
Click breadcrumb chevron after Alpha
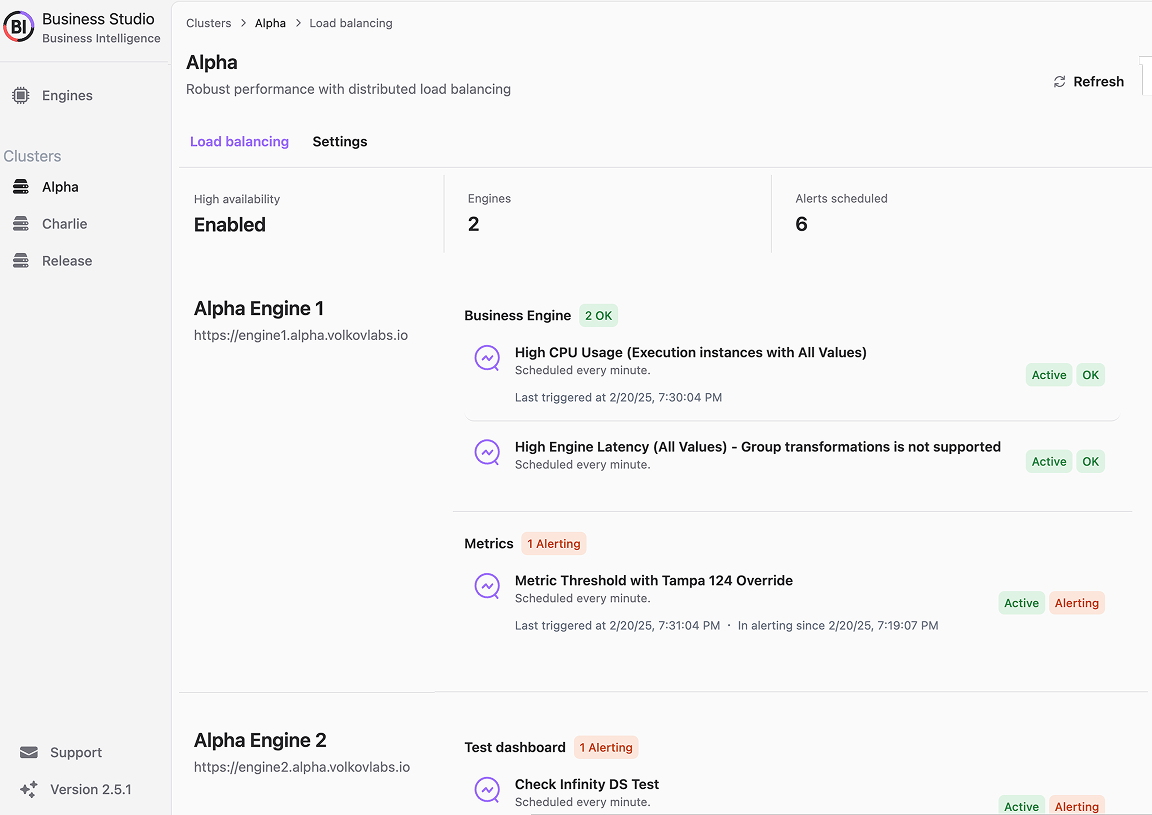click(298, 24)
